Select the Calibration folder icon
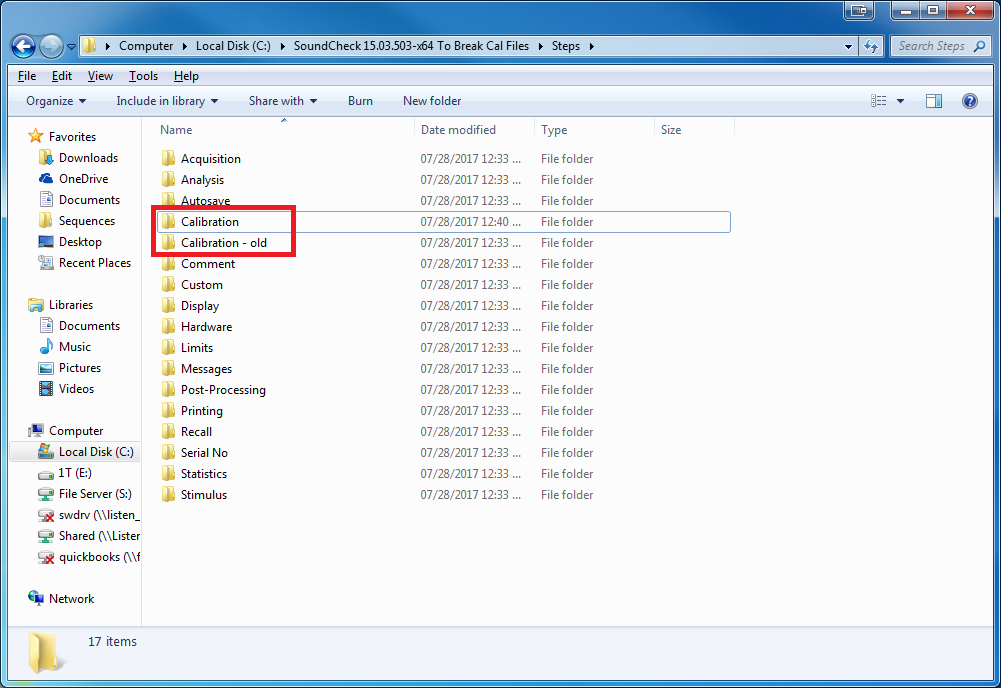 point(169,221)
